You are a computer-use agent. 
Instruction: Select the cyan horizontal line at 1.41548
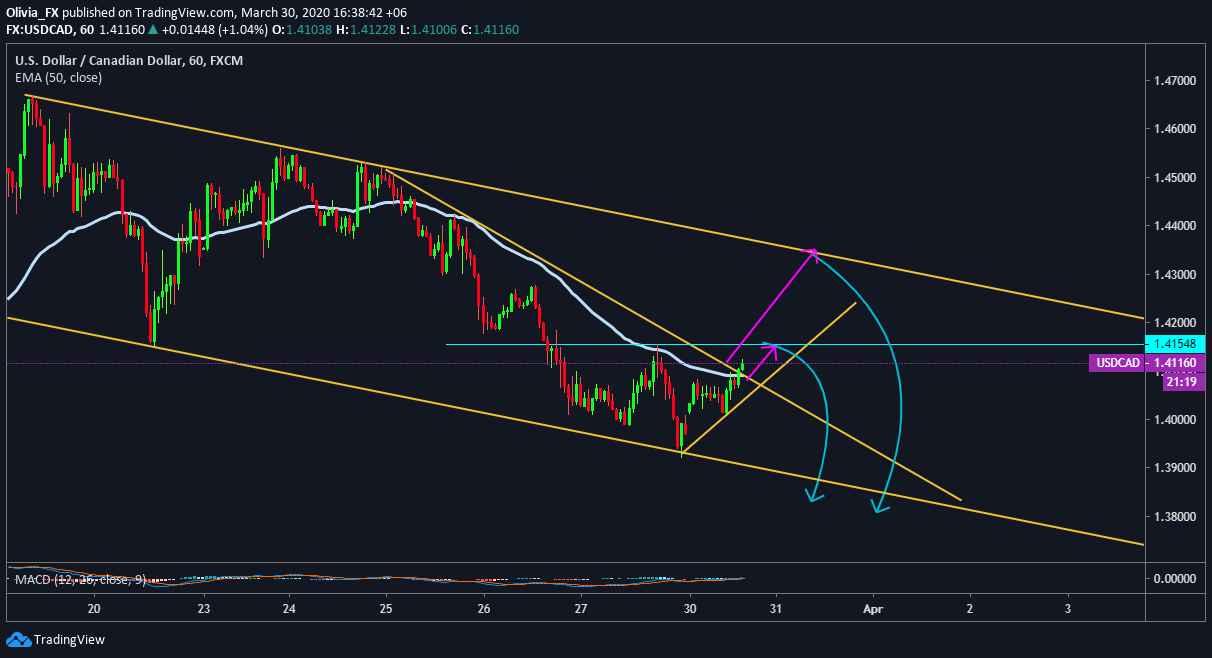click(x=795, y=344)
